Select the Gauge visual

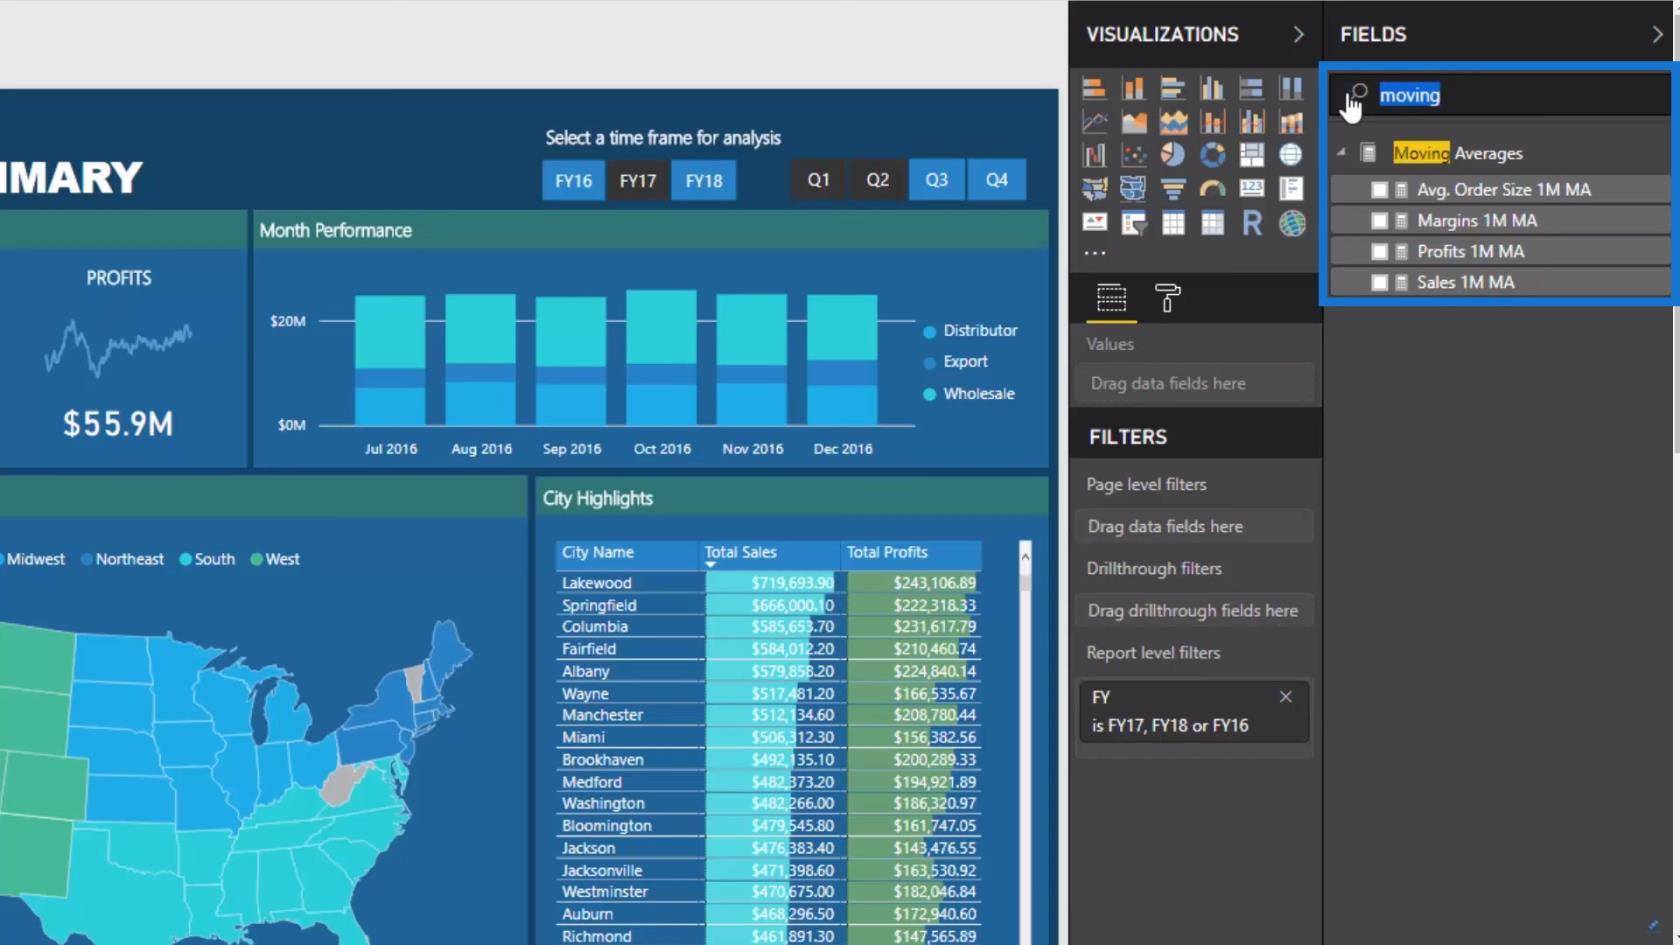1212,188
